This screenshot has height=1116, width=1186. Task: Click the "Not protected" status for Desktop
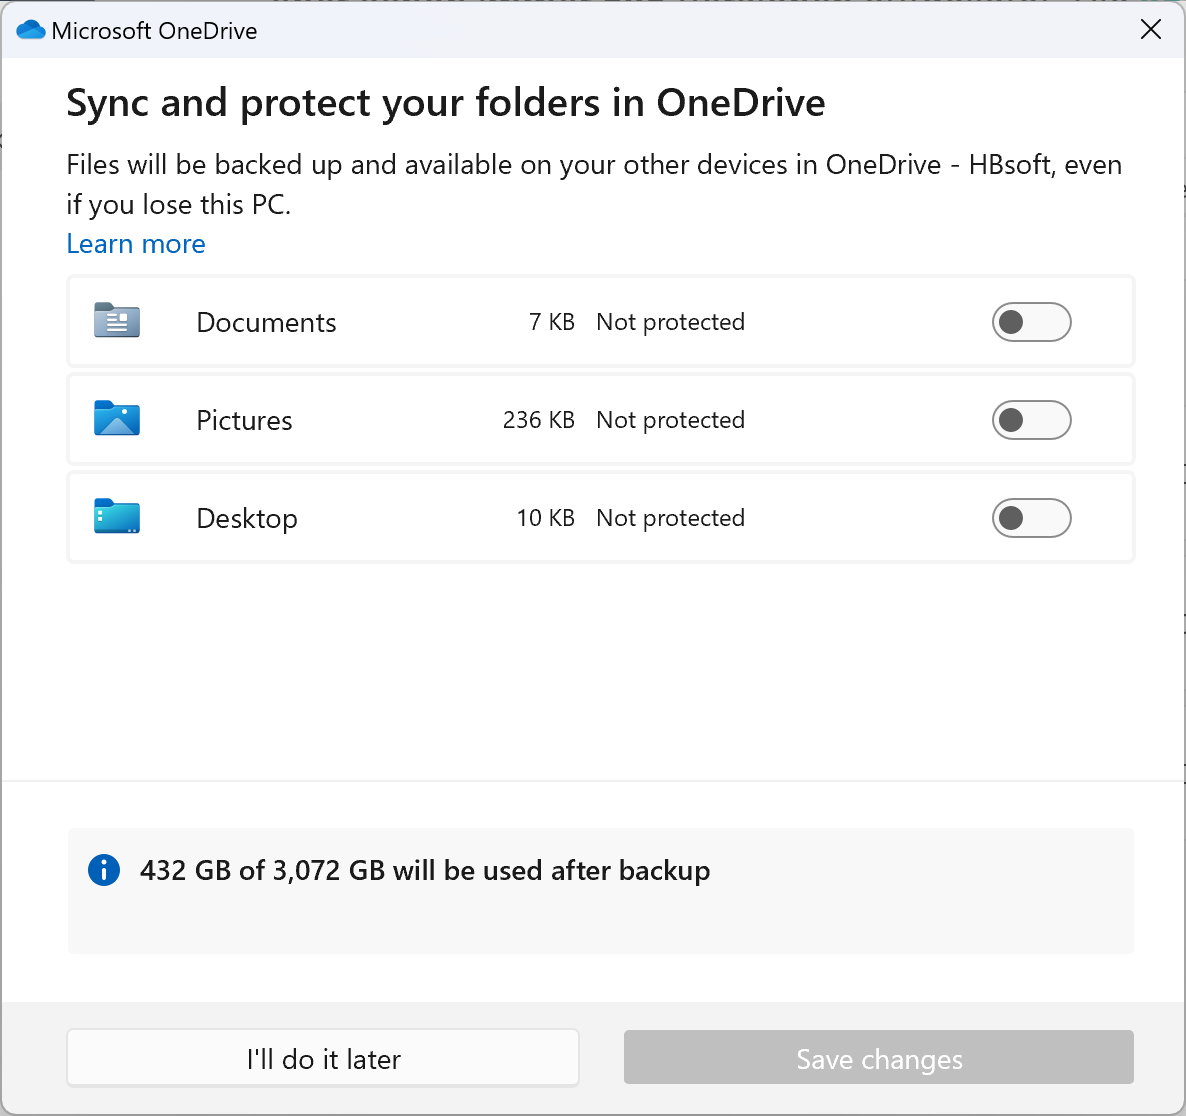(x=670, y=518)
